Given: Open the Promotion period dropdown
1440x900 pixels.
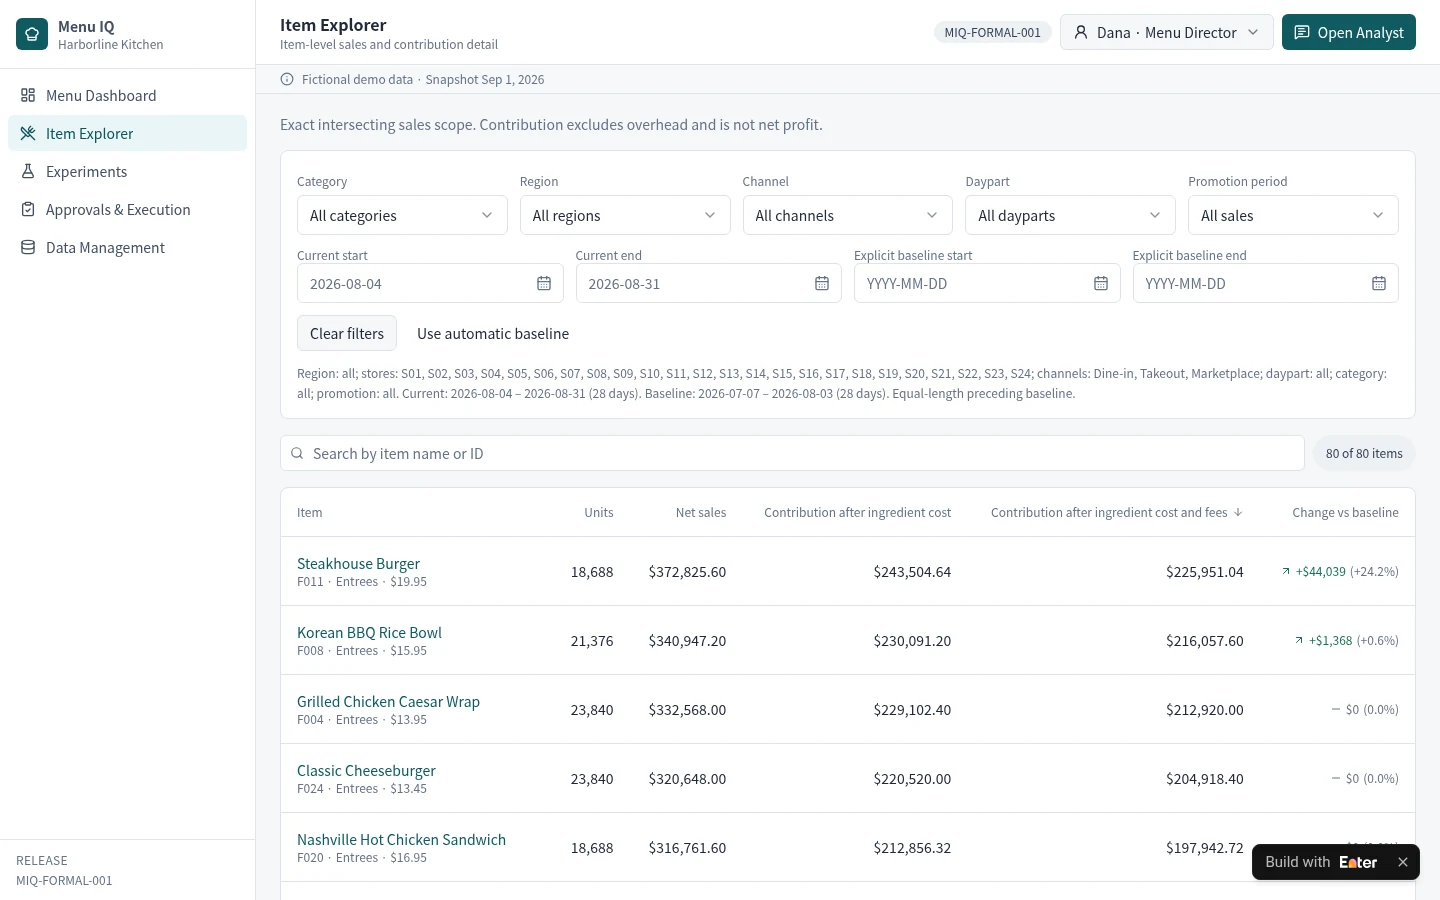Looking at the screenshot, I should click(1293, 215).
